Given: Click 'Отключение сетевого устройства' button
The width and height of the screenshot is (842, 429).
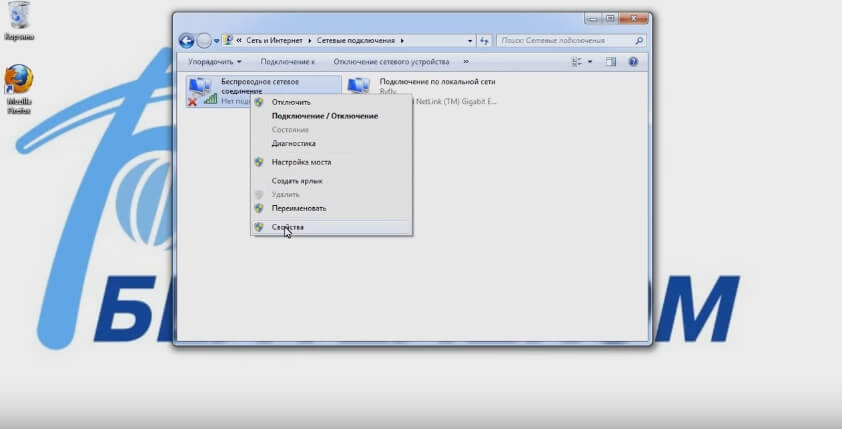Looking at the screenshot, I should click(391, 62).
